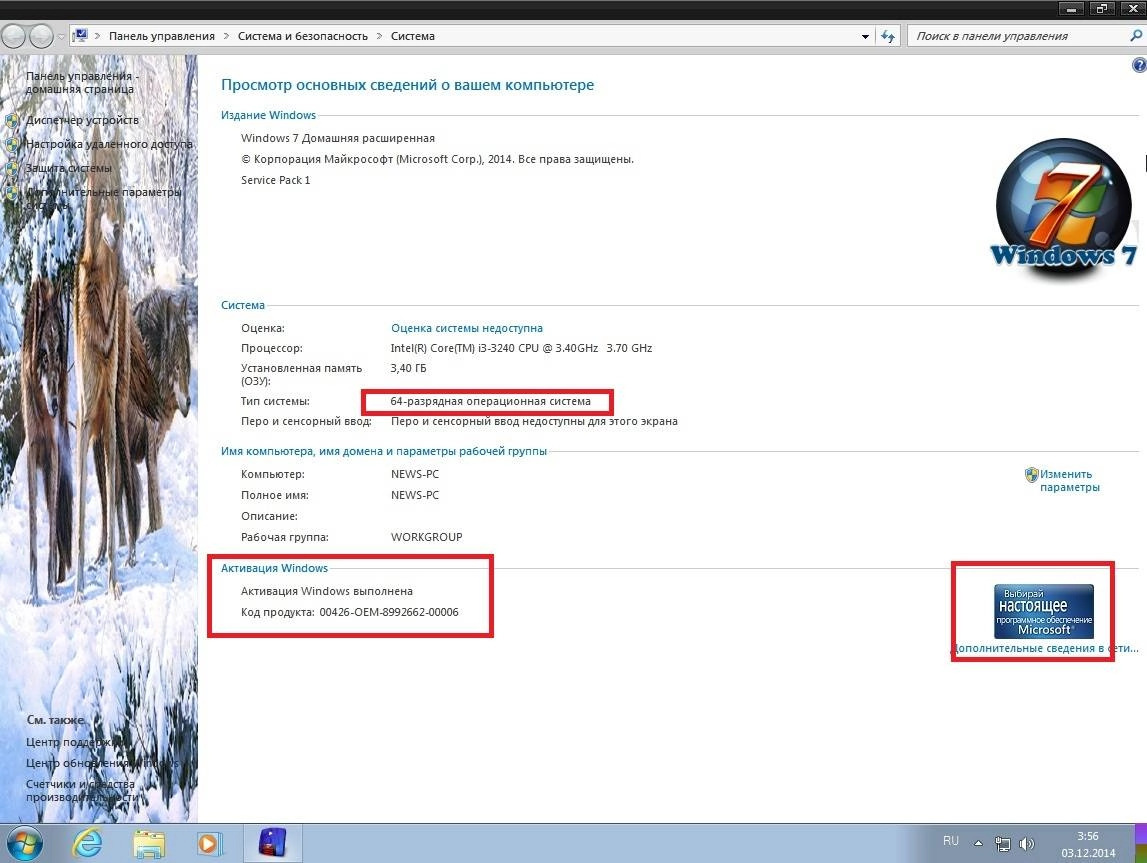Switch the RU input language indicator

click(x=950, y=841)
